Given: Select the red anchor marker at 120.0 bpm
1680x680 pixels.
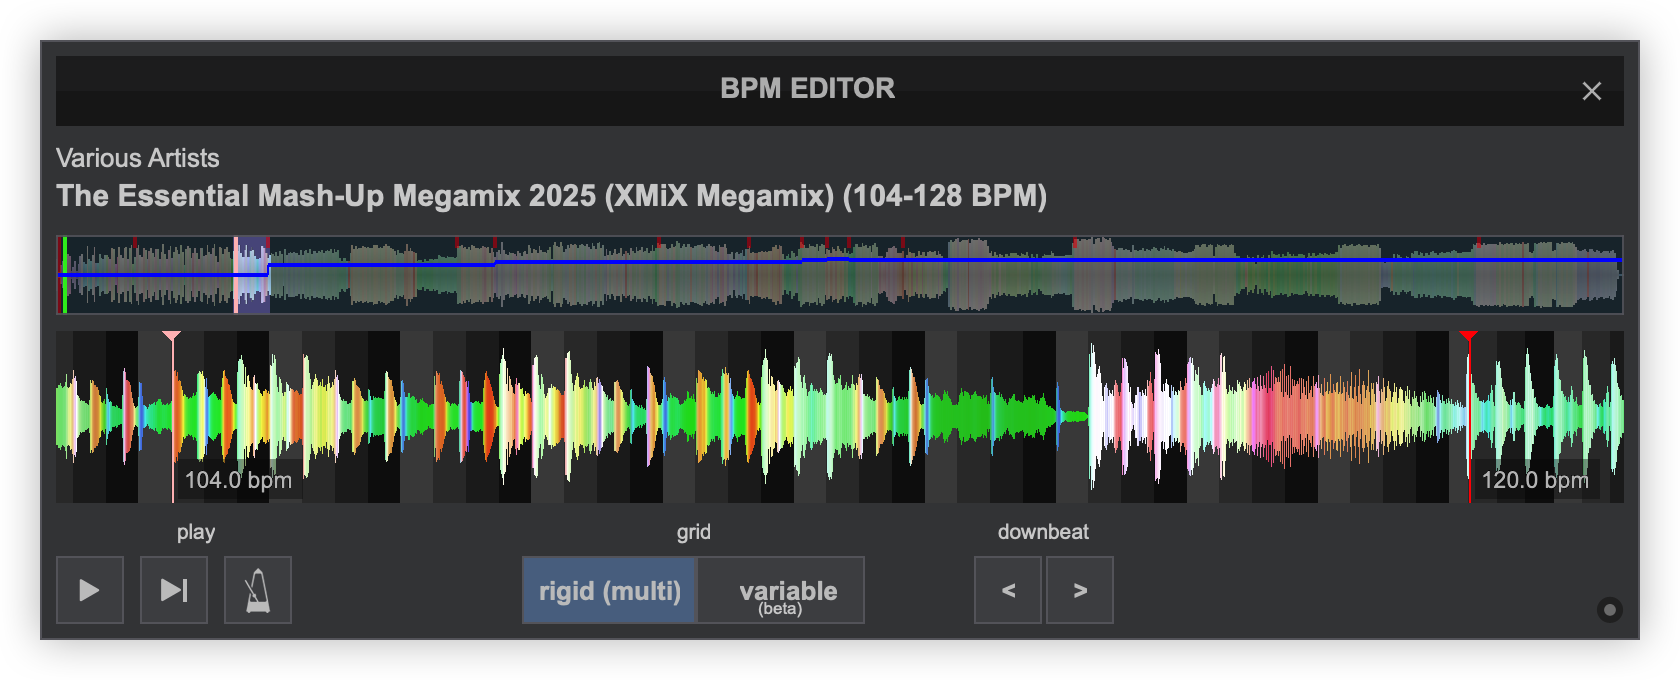Looking at the screenshot, I should [1468, 337].
